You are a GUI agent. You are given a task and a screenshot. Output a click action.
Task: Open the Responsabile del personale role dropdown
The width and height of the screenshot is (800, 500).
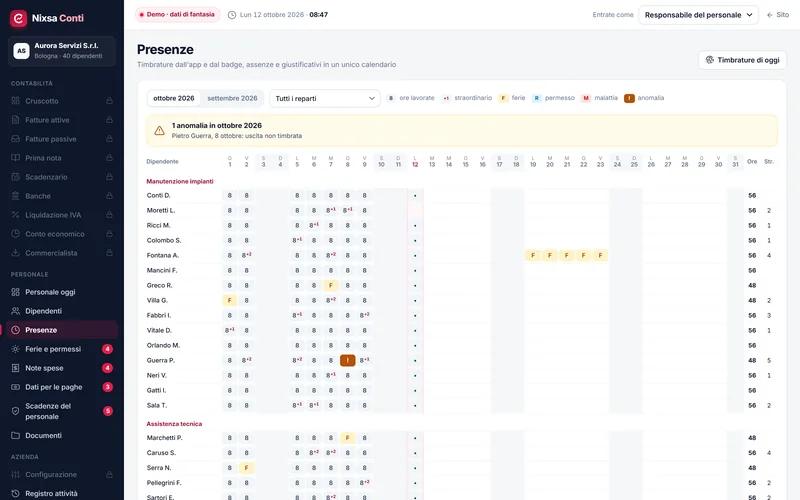click(698, 15)
